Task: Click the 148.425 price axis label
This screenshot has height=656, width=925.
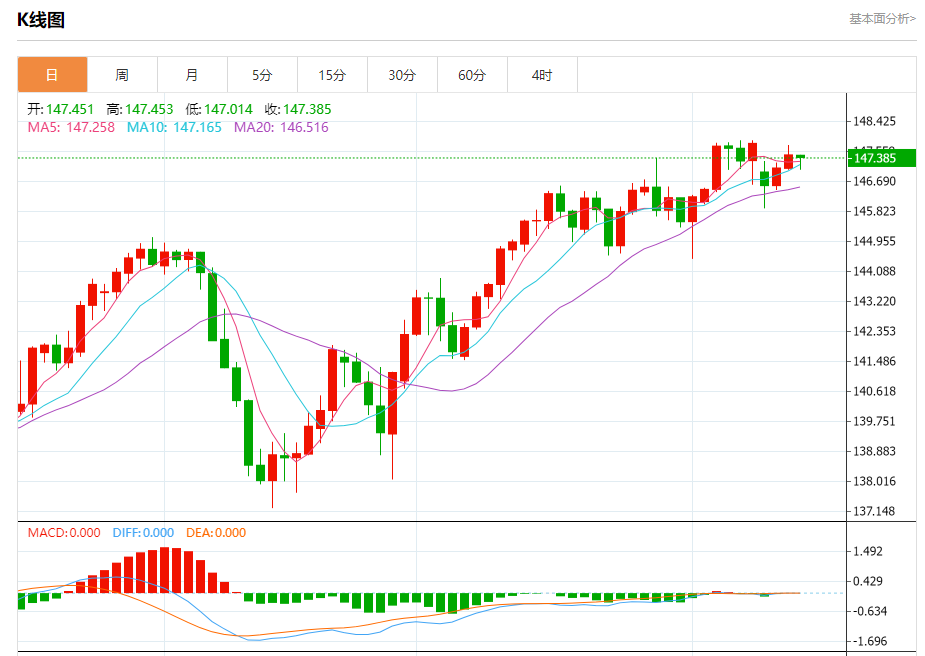Action: [x=874, y=122]
